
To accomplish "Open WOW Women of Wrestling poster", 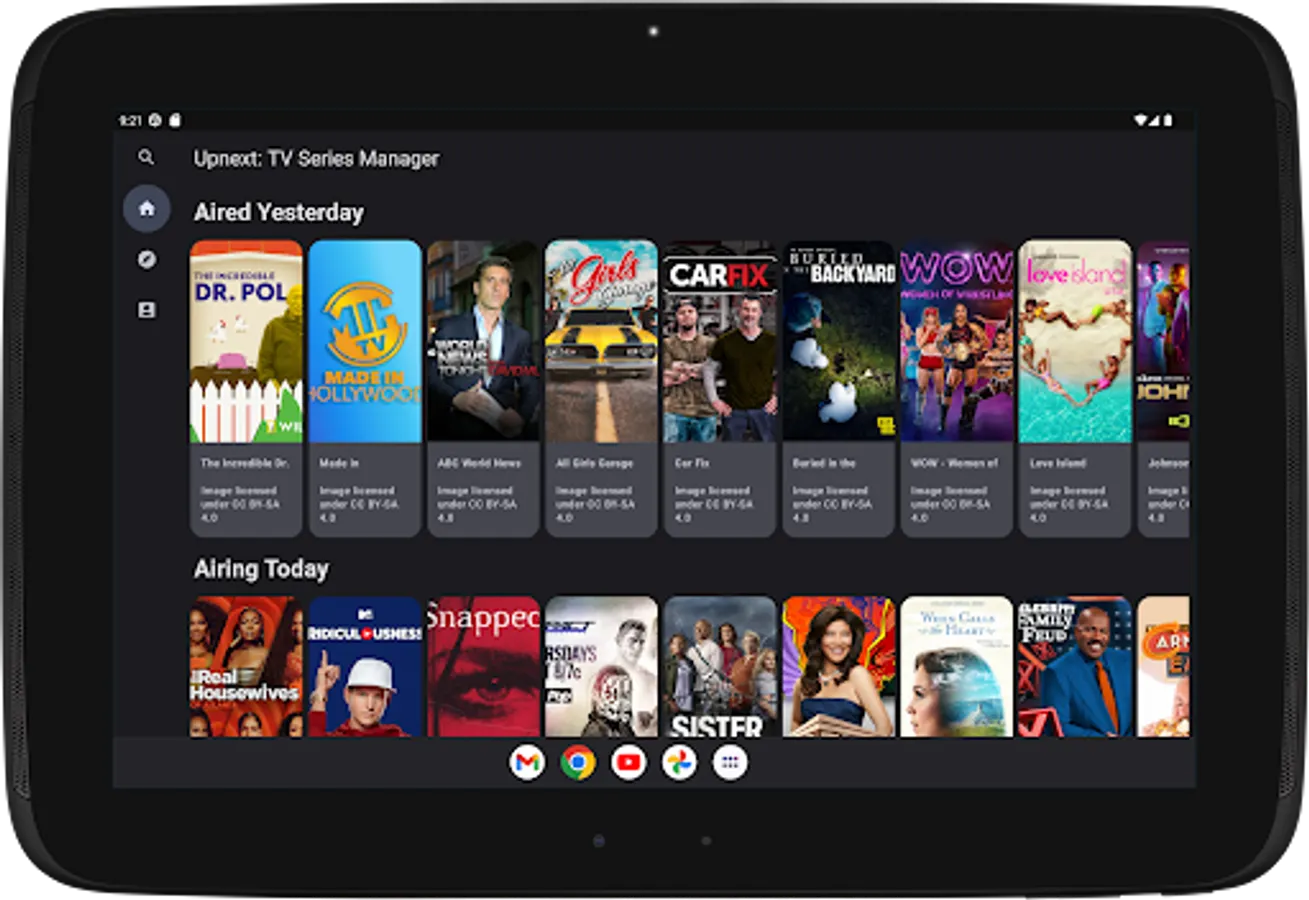I will pyautogui.click(x=957, y=341).
